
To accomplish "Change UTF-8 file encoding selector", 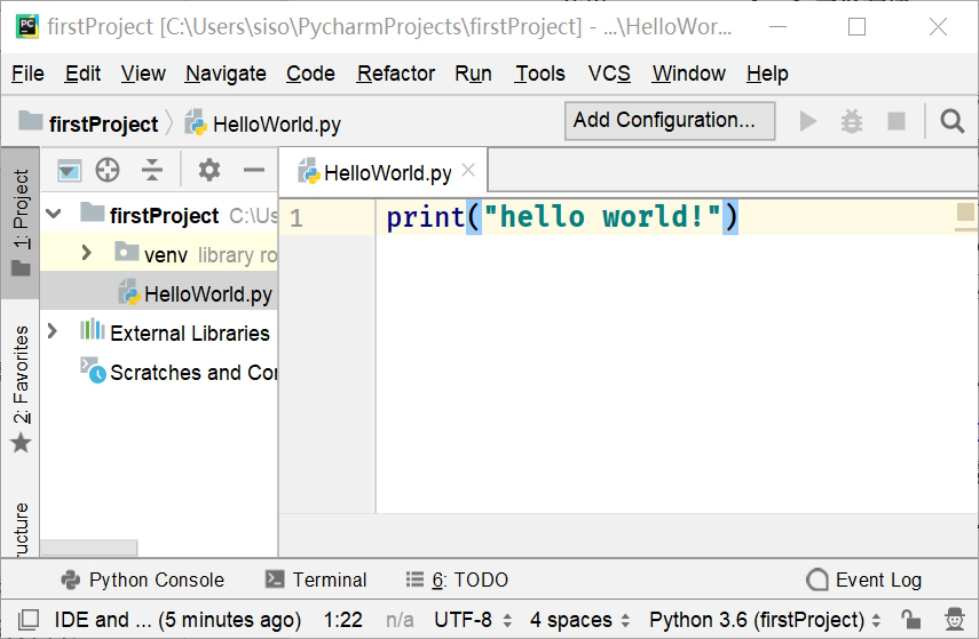I will click(473, 620).
